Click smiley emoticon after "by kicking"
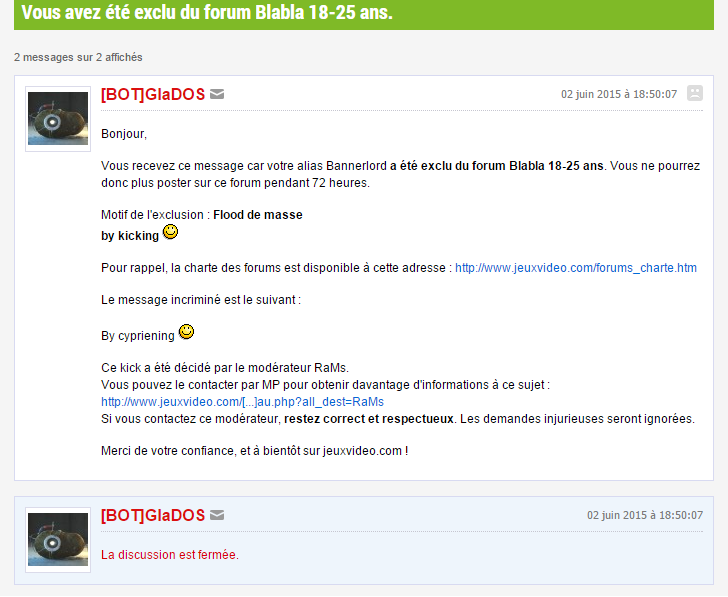 click(170, 232)
